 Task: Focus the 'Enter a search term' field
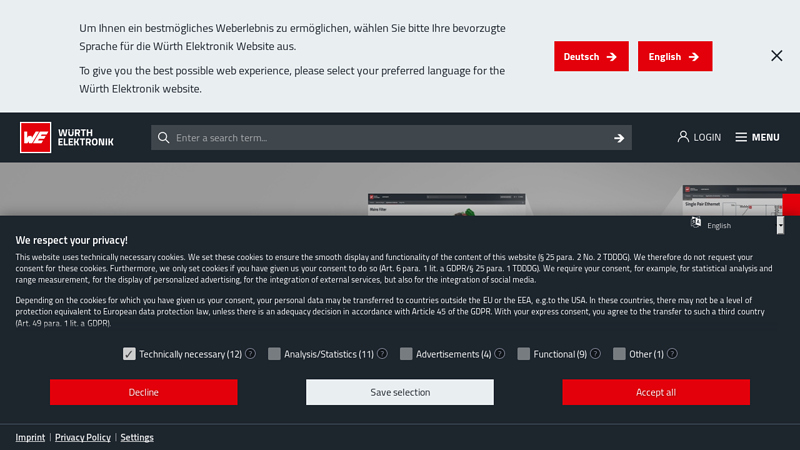tap(391, 138)
